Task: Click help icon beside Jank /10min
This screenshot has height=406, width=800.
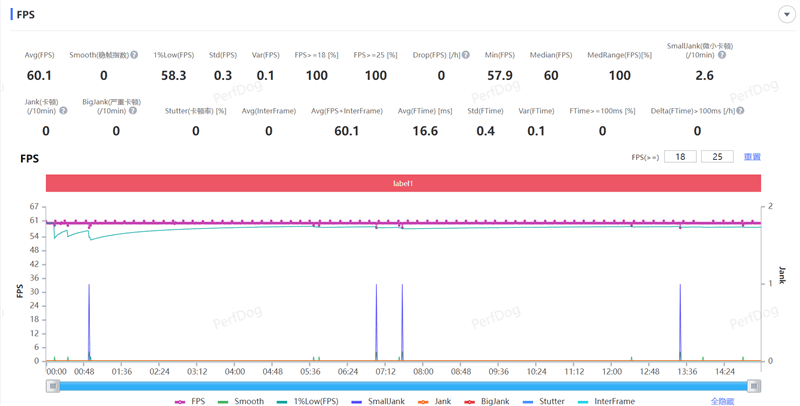Action: pos(63,111)
